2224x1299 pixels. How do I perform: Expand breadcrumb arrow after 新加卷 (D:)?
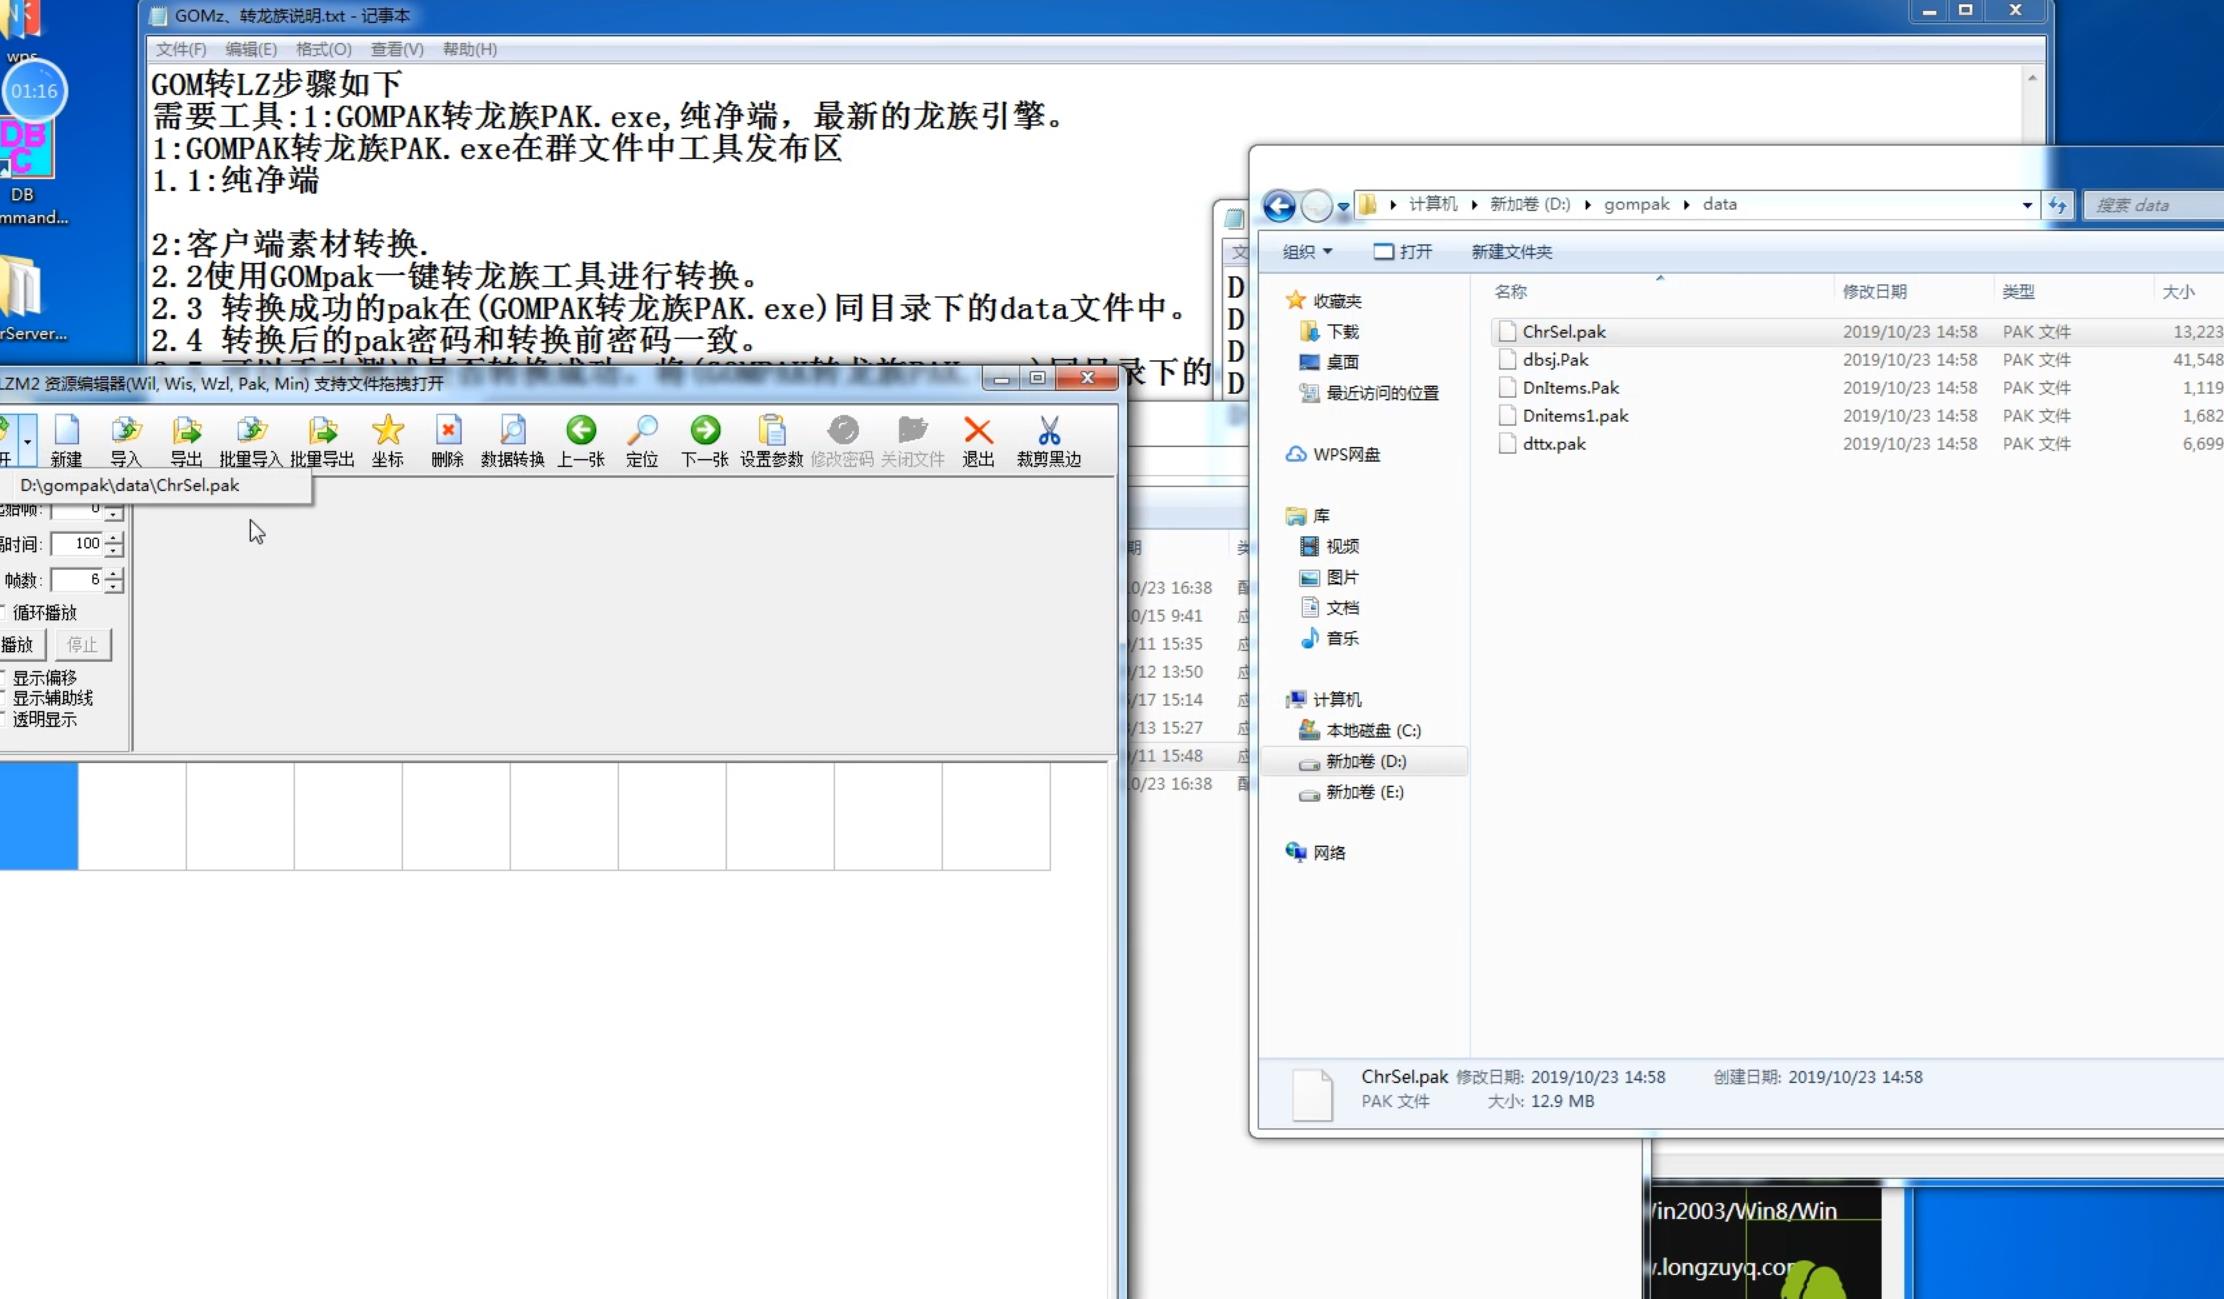[x=1587, y=205]
